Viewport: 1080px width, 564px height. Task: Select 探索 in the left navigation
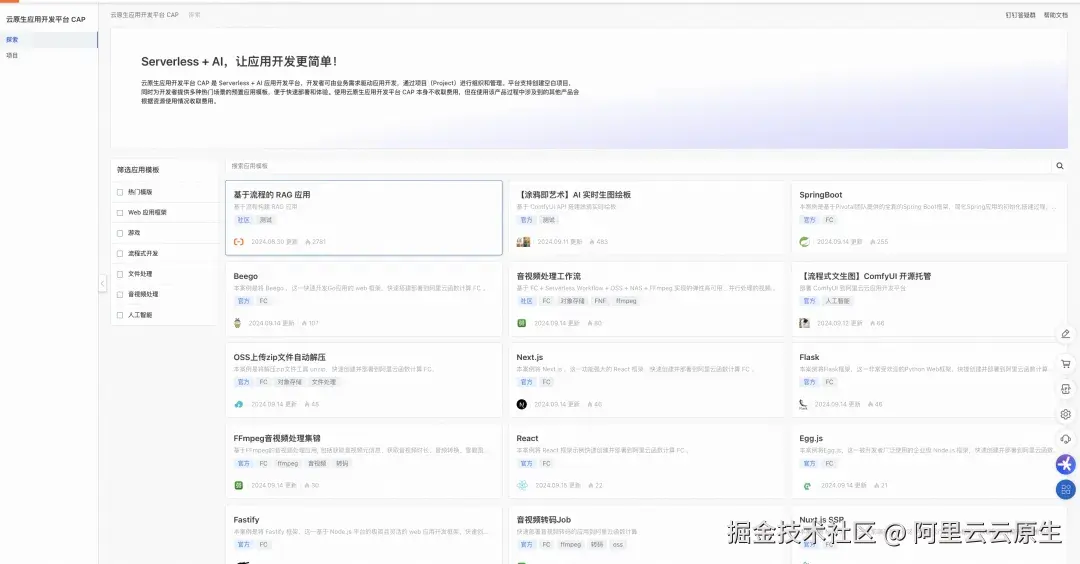(x=49, y=40)
